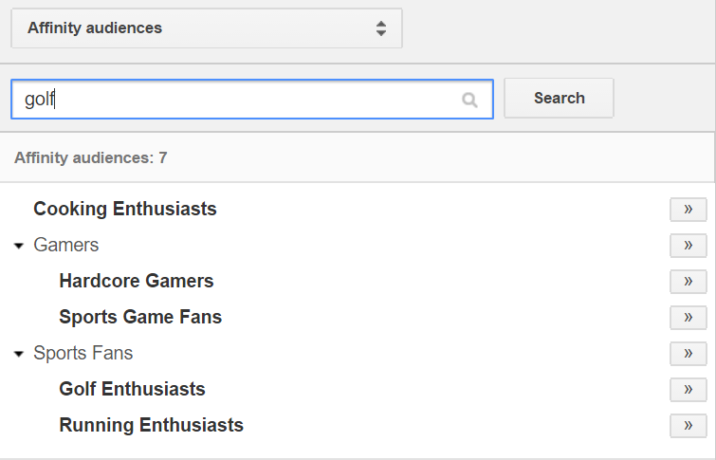Pick Running Enthusiasts from results
The image size is (716, 460).
[151, 425]
